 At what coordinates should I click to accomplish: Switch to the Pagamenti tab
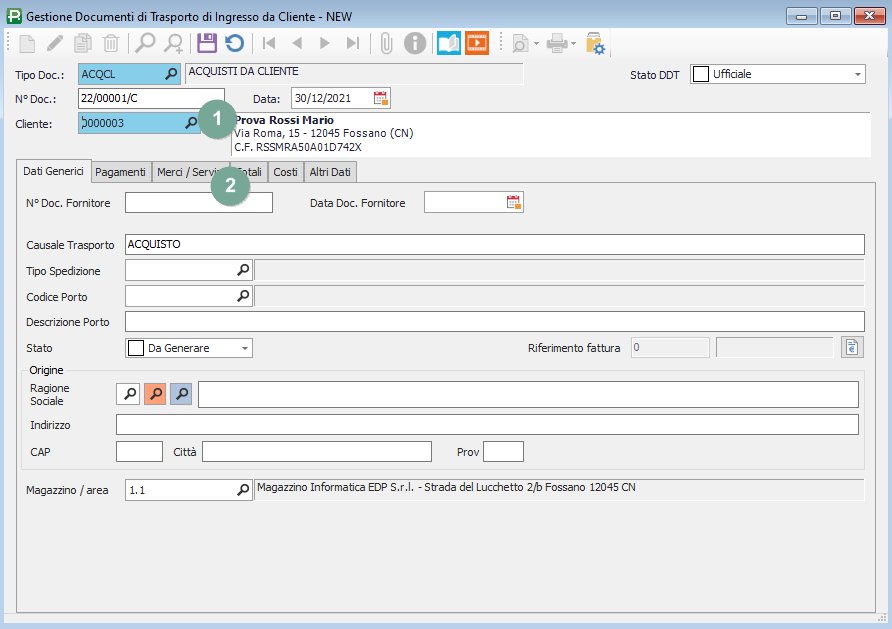click(121, 172)
